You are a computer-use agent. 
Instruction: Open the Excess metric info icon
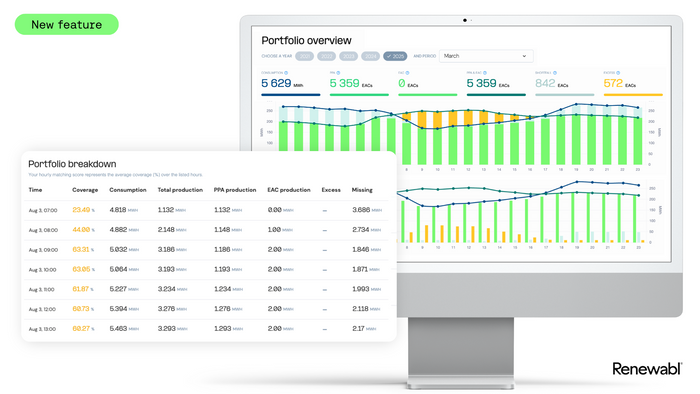618,73
